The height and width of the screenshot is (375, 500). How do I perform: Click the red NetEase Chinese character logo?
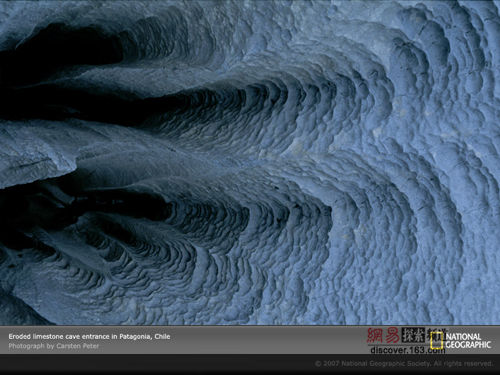coord(383,336)
